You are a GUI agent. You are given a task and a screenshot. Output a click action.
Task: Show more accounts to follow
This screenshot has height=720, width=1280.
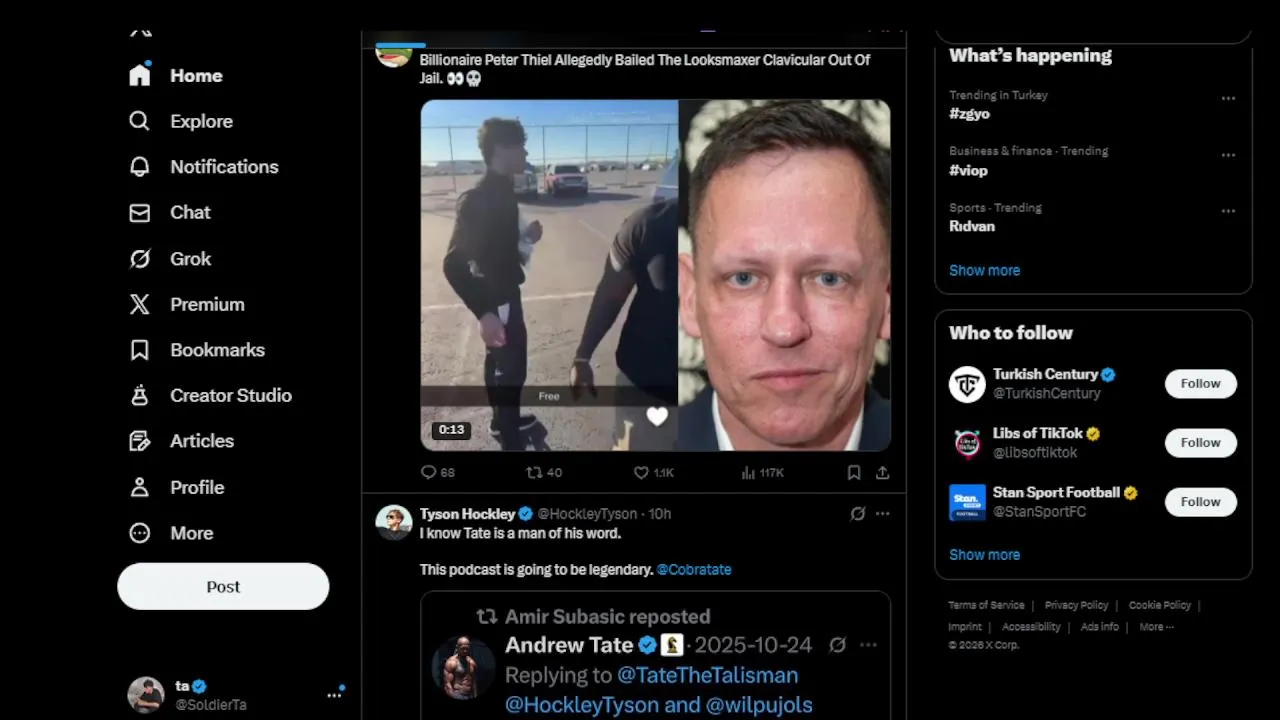pos(984,554)
